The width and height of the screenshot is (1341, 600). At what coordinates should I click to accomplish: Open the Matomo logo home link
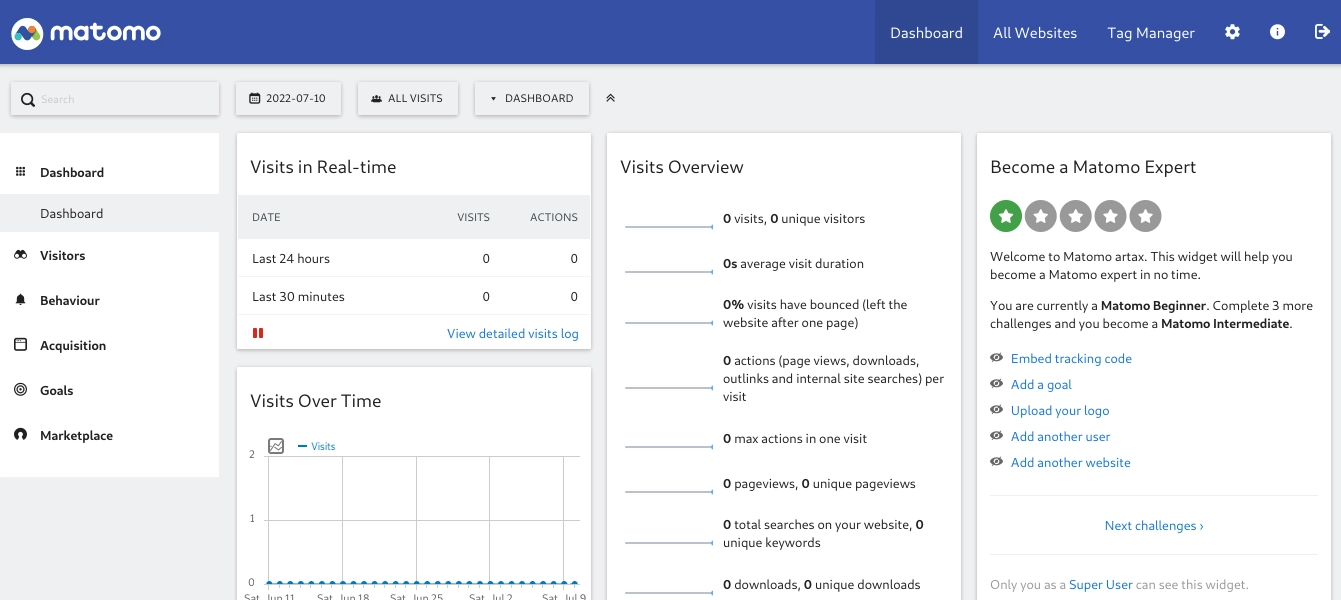click(86, 32)
